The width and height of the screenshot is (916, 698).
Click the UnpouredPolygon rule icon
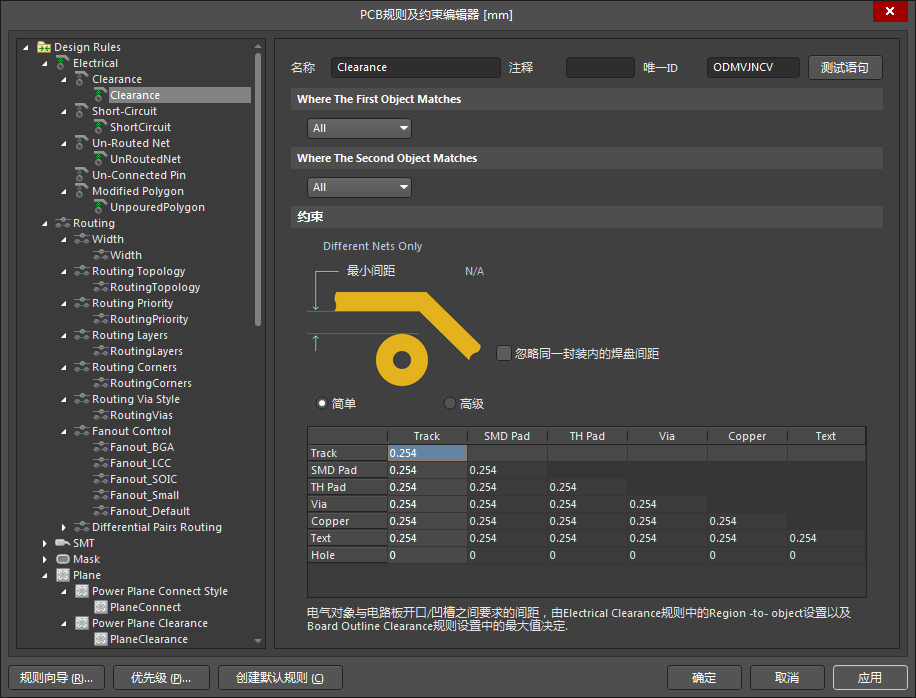click(100, 207)
